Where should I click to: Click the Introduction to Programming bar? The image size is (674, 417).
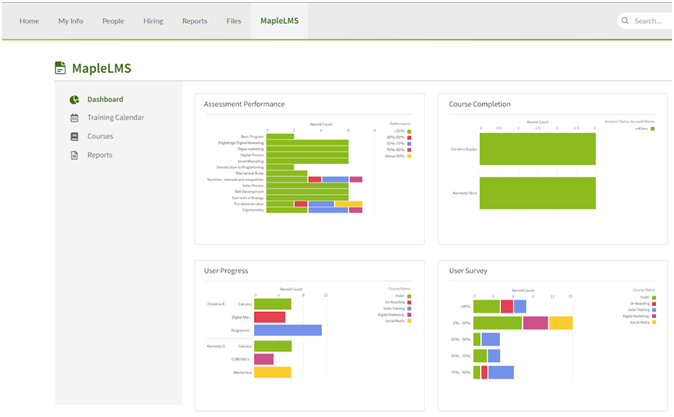(280, 167)
